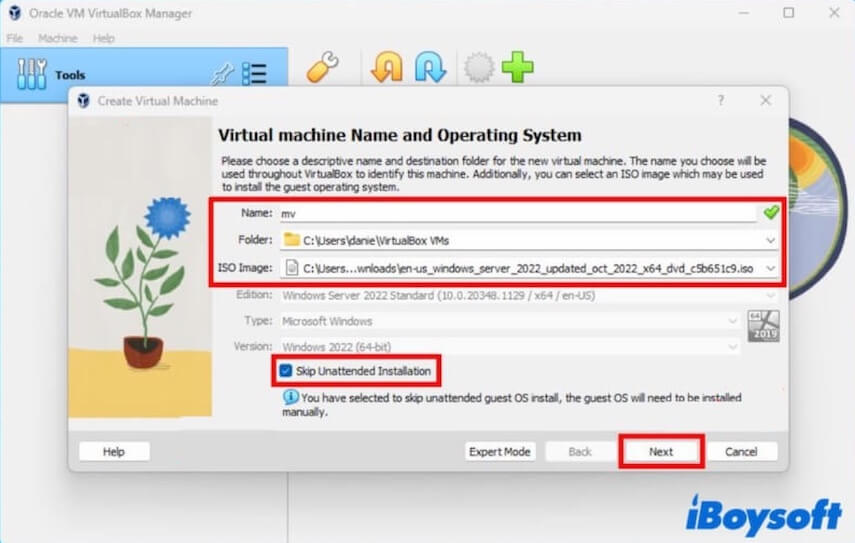Click the blue info icon below checkbox
This screenshot has height=543, width=855.
290,397
